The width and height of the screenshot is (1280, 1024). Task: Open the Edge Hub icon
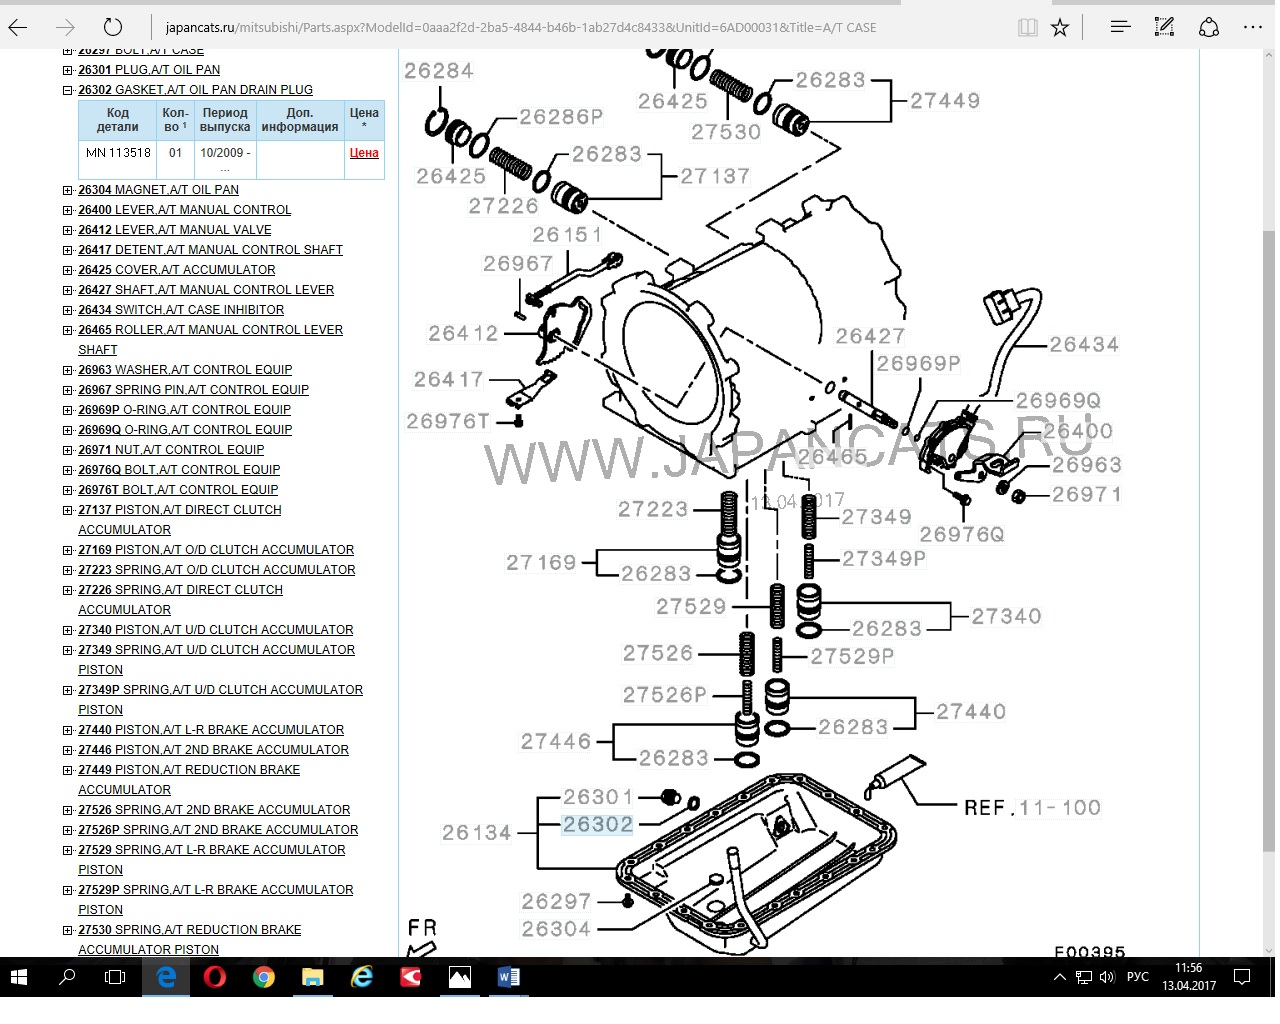[x=1120, y=27]
